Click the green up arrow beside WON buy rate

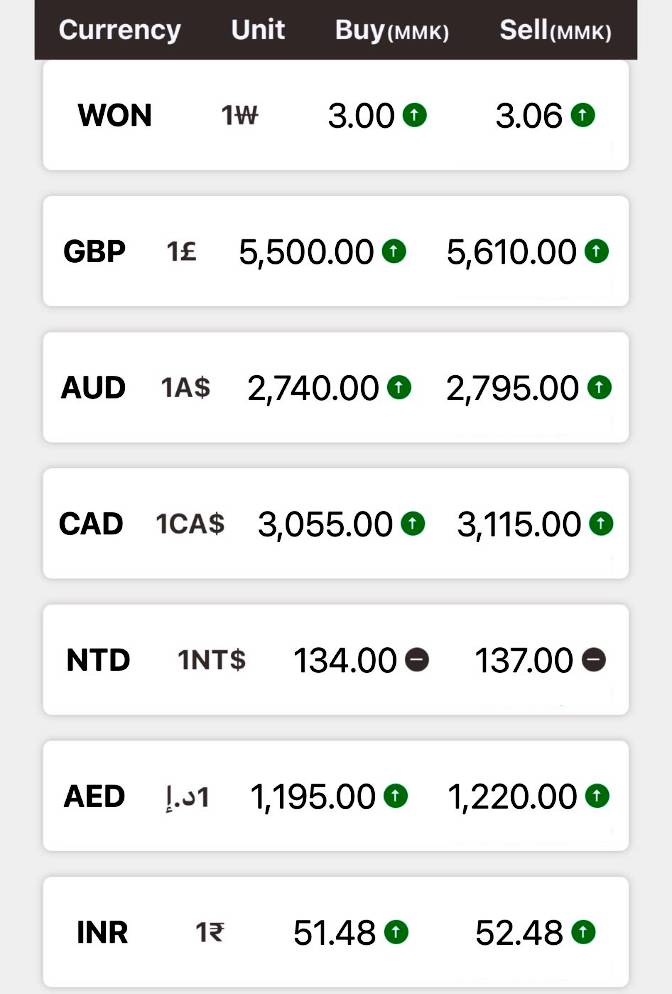tap(415, 115)
